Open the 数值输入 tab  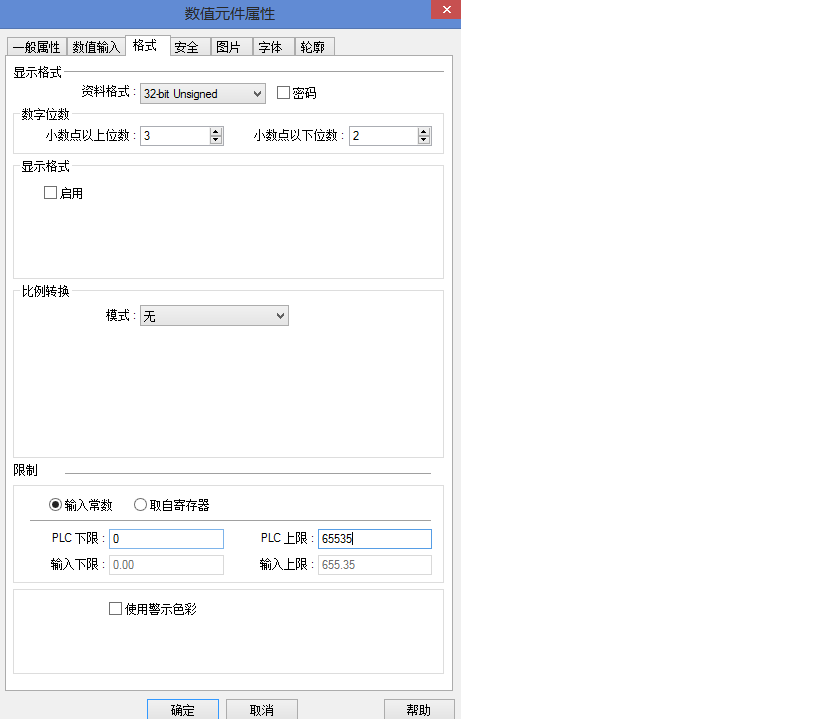point(96,47)
